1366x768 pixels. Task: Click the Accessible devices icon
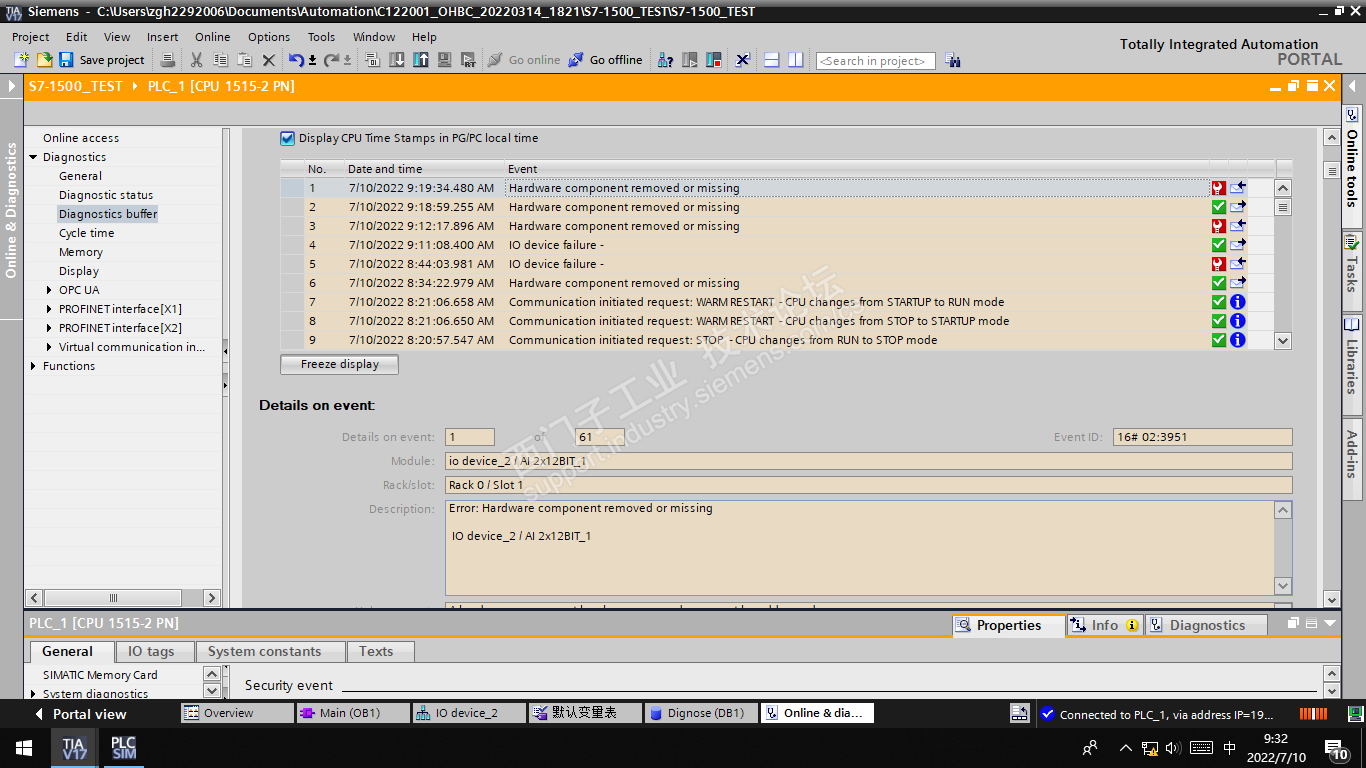point(665,60)
